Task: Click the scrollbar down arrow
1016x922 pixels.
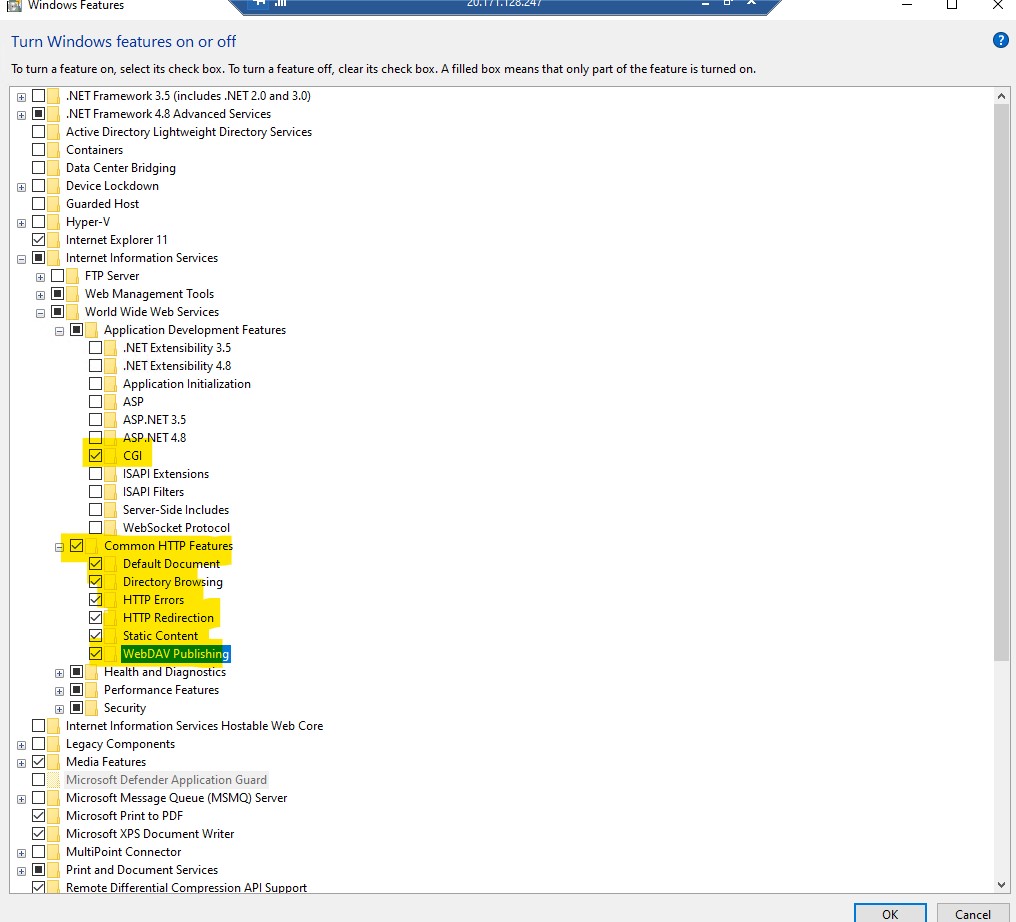Action: (1001, 884)
